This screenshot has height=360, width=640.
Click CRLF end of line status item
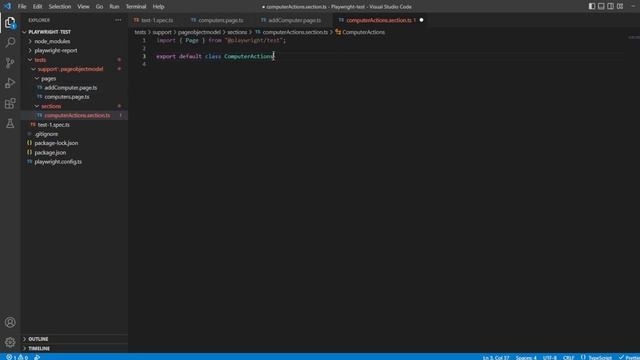[x=569, y=358]
